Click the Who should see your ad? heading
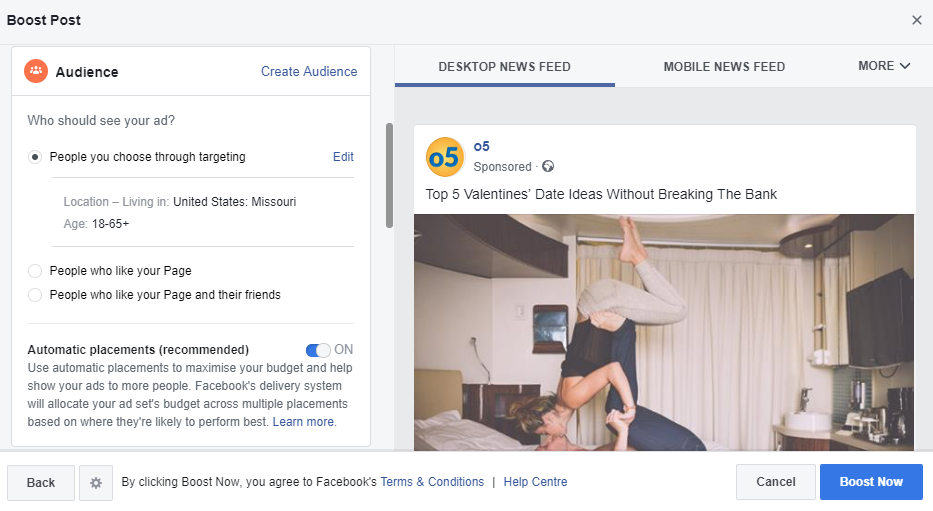This screenshot has width=933, height=511. click(101, 121)
